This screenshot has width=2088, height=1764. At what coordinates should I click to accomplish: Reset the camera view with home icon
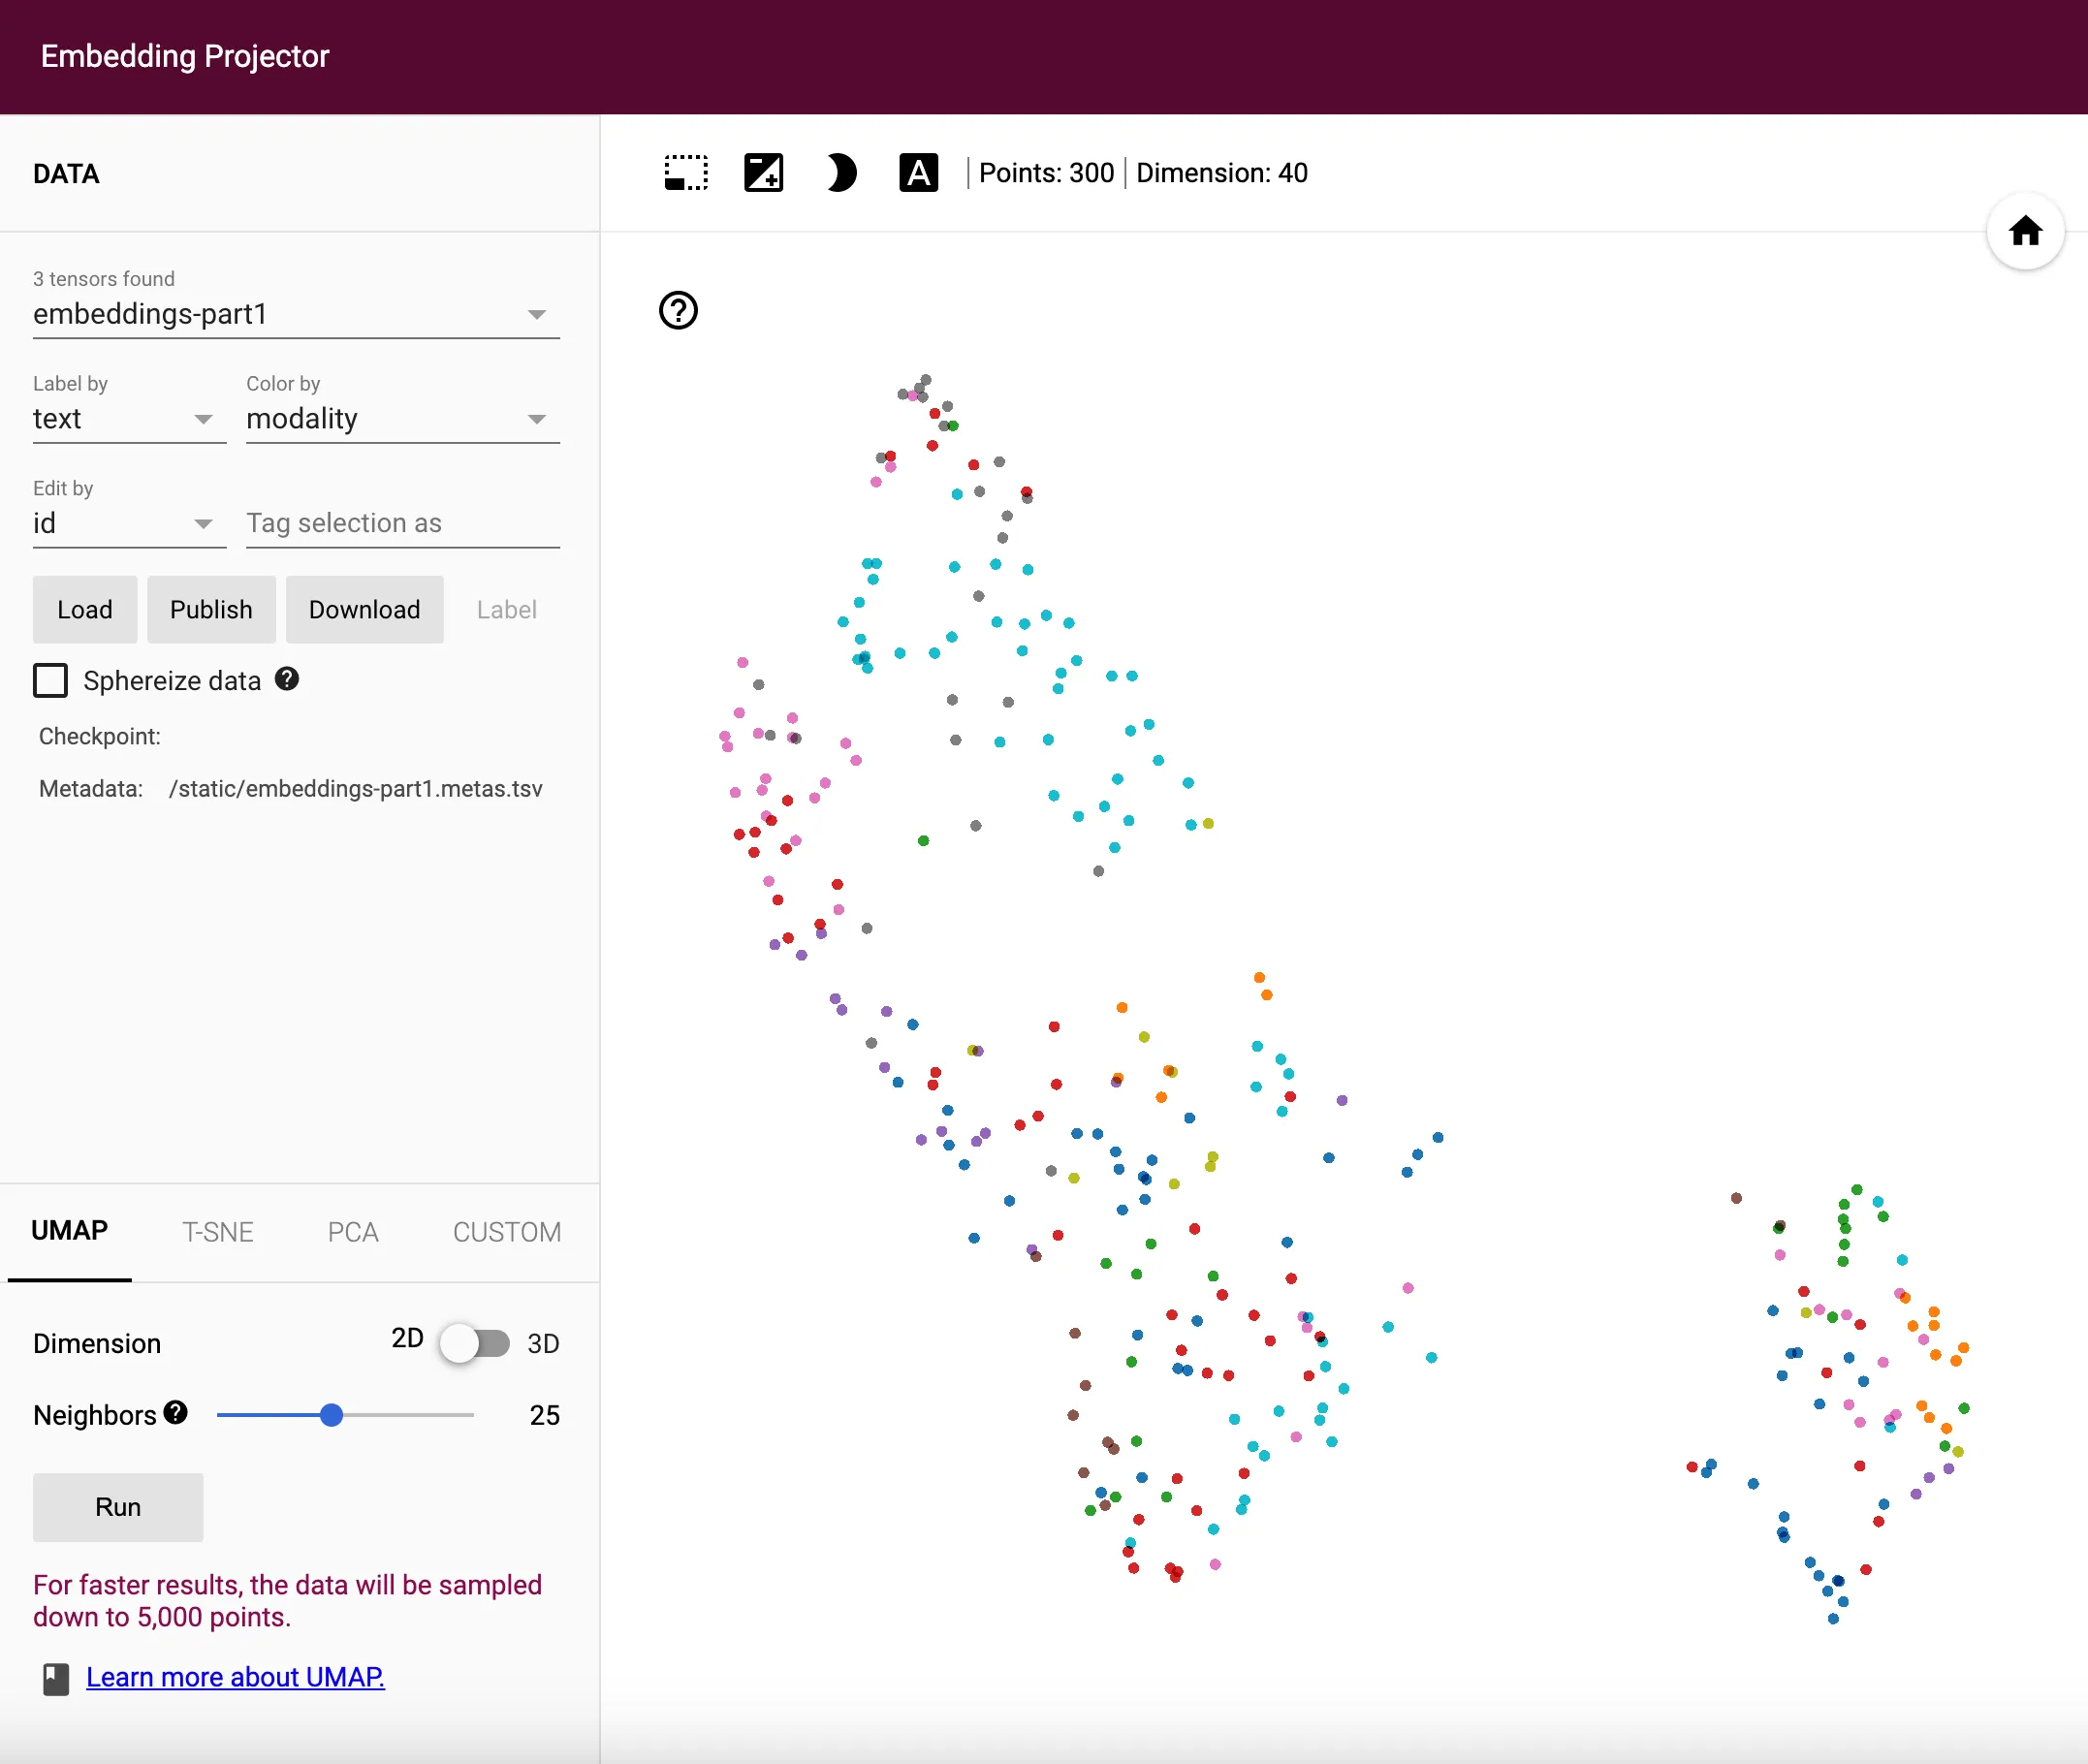click(x=2025, y=231)
